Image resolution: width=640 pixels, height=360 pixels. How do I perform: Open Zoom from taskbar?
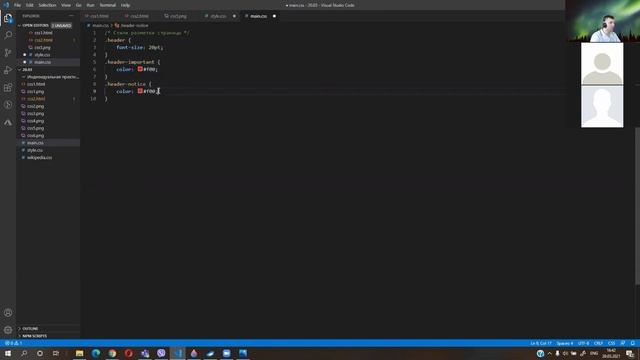pyautogui.click(x=227, y=353)
